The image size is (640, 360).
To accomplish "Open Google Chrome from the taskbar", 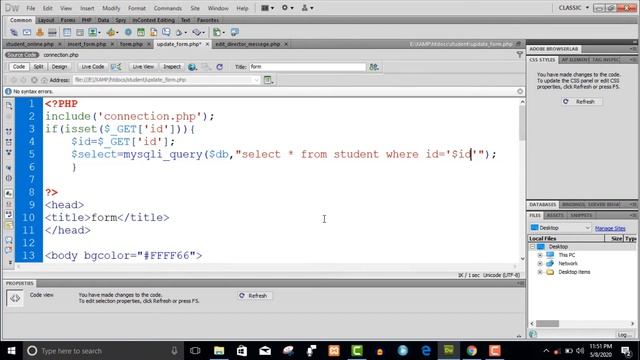I will 471,350.
